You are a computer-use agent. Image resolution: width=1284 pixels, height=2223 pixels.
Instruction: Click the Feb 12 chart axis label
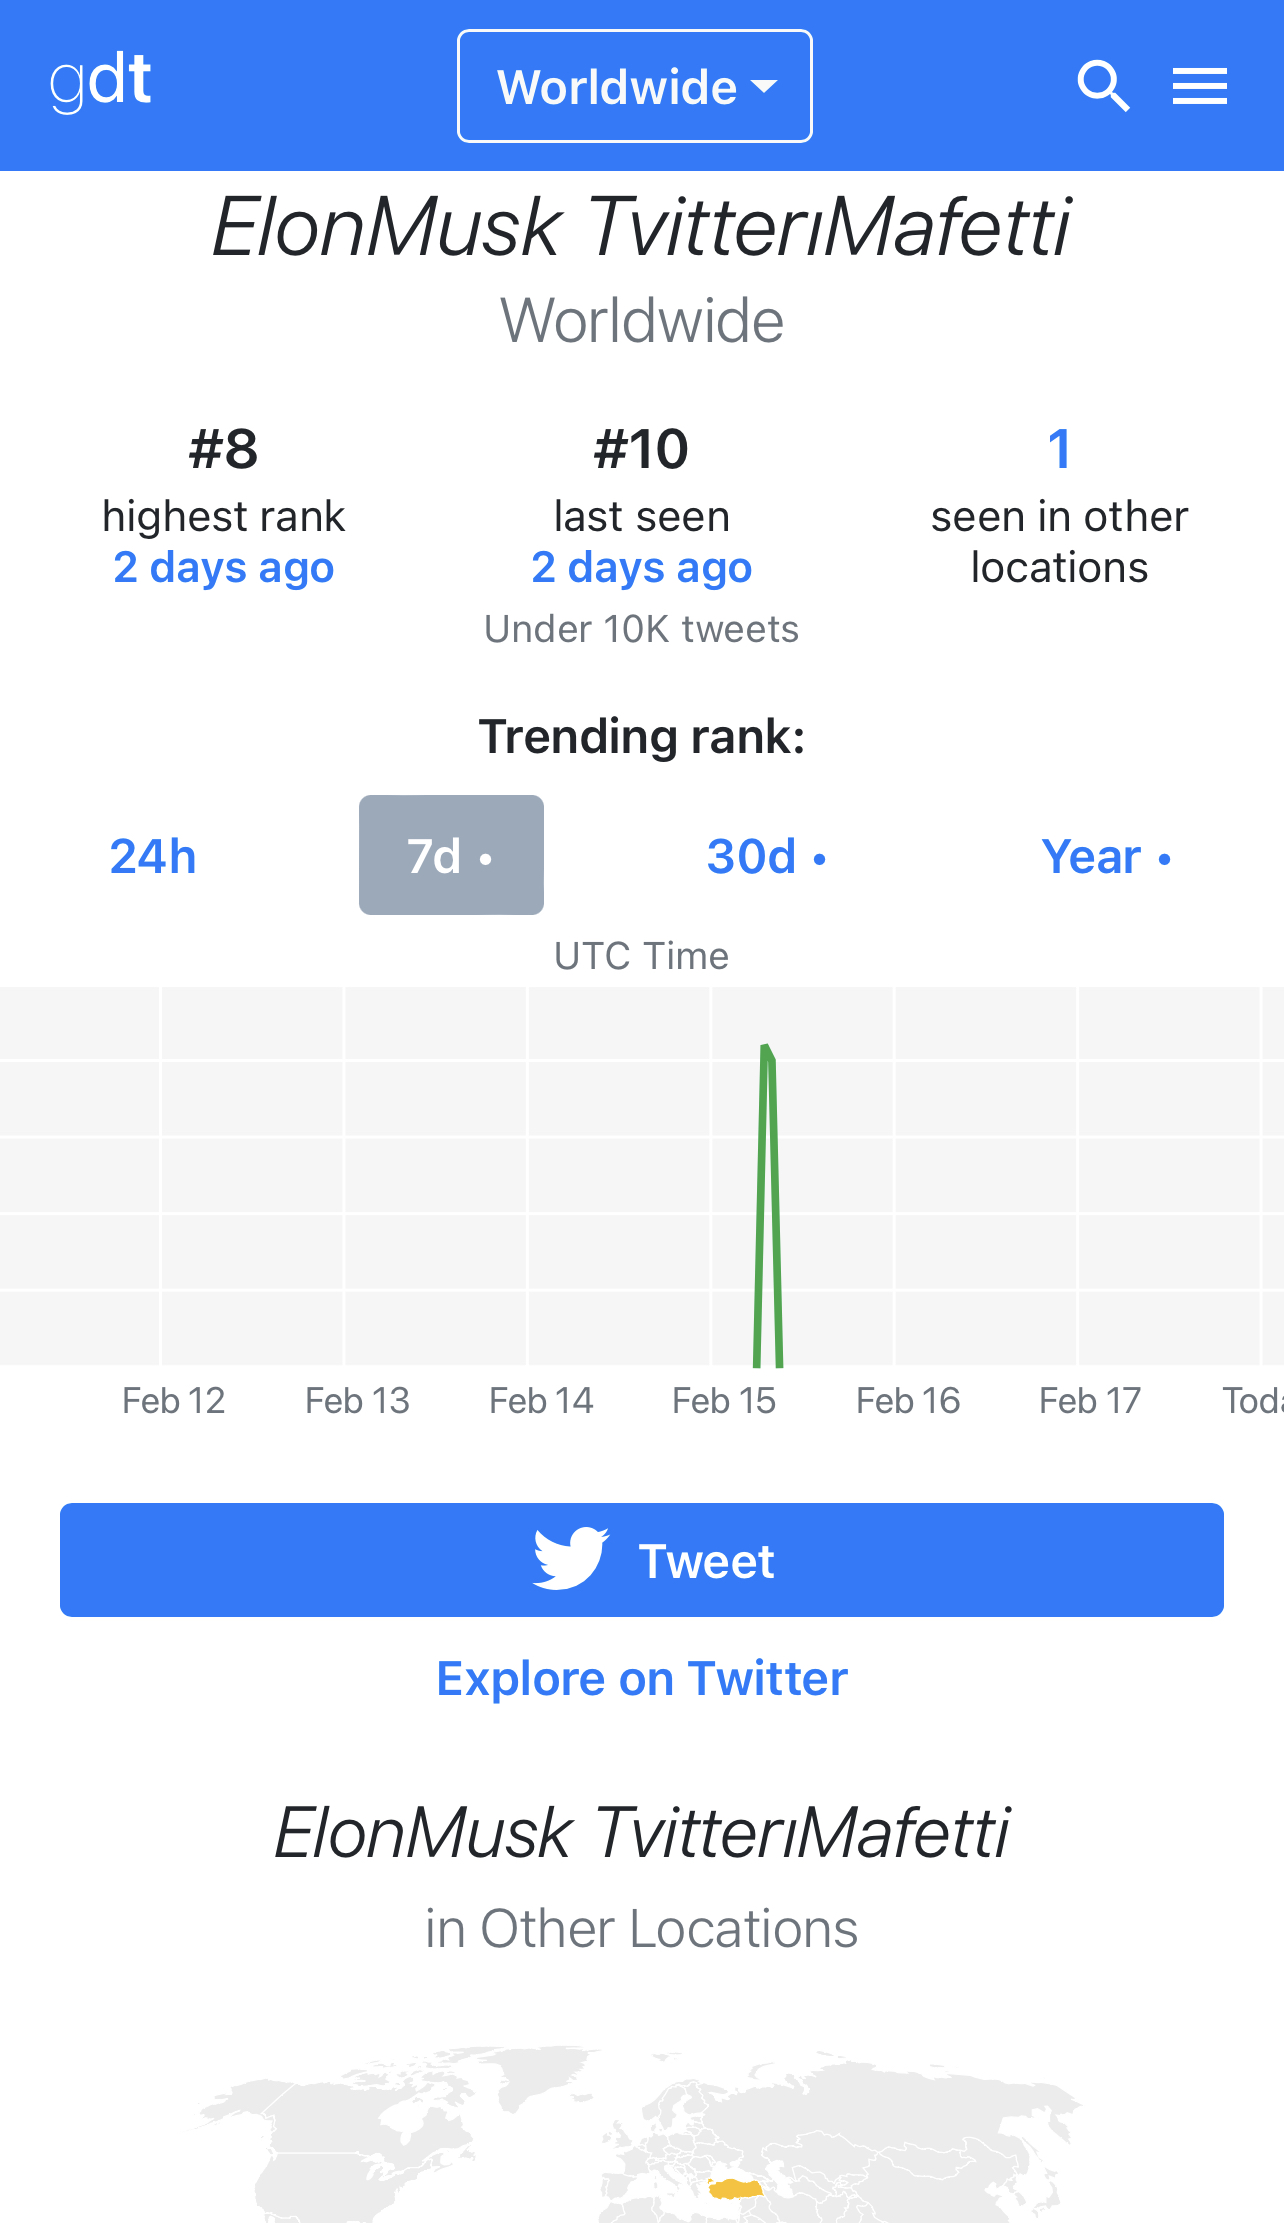tap(174, 1400)
